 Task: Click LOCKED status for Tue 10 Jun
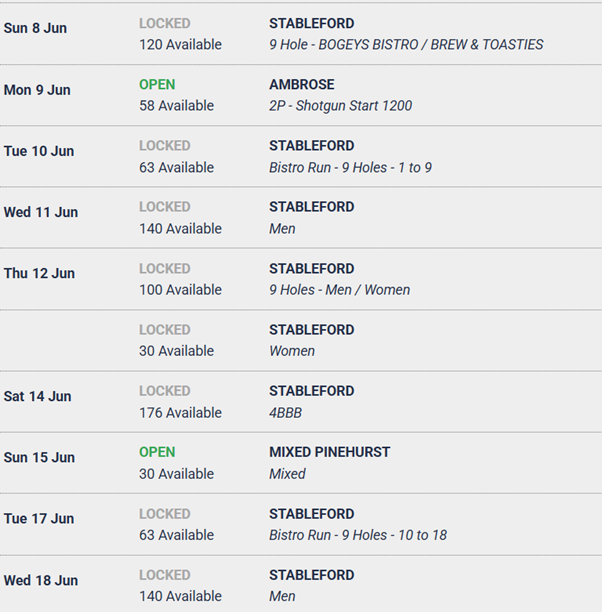coord(164,146)
